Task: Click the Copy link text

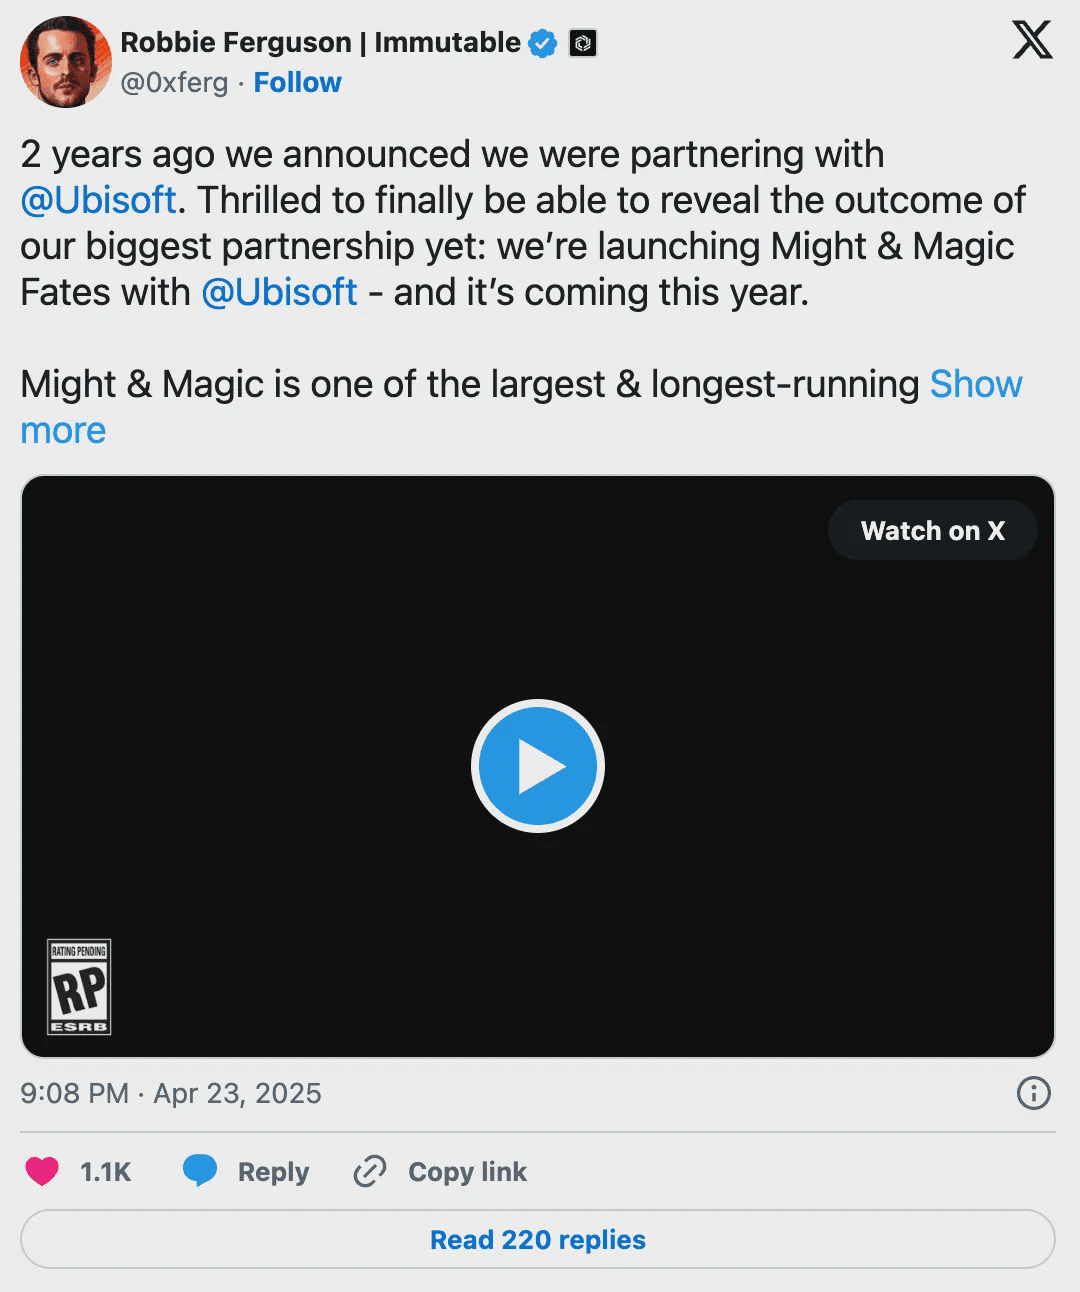Action: (x=467, y=1171)
